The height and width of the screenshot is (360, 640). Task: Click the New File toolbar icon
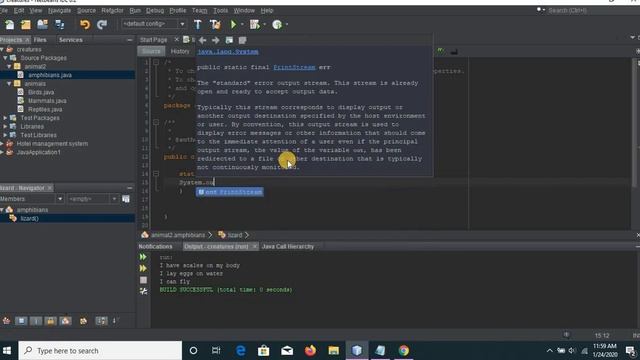tap(9, 24)
